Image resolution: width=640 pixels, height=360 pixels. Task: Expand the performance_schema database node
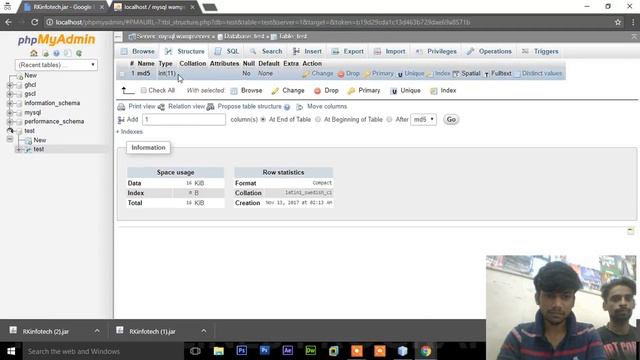[10, 122]
